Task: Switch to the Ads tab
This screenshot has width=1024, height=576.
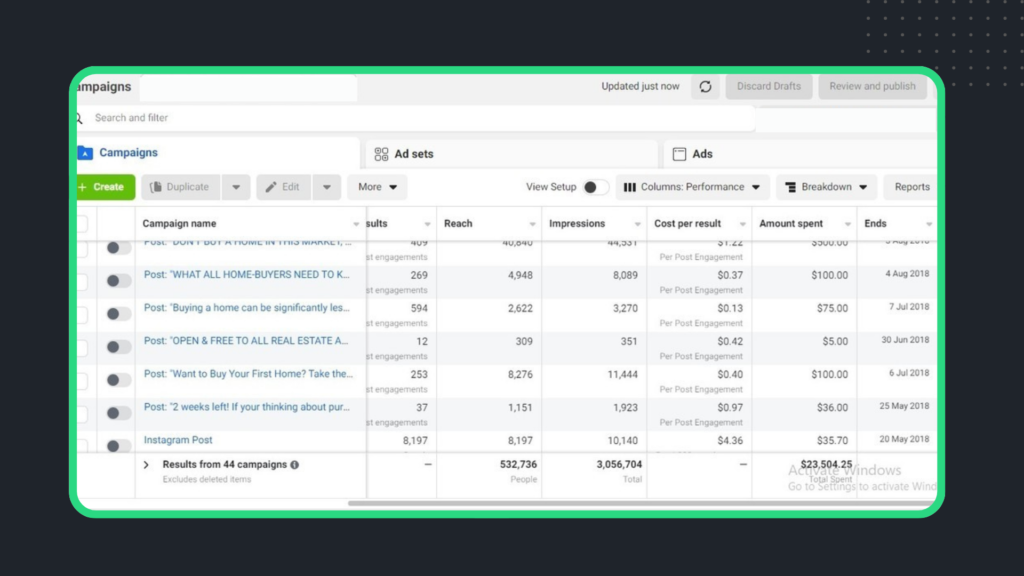Action: 702,154
